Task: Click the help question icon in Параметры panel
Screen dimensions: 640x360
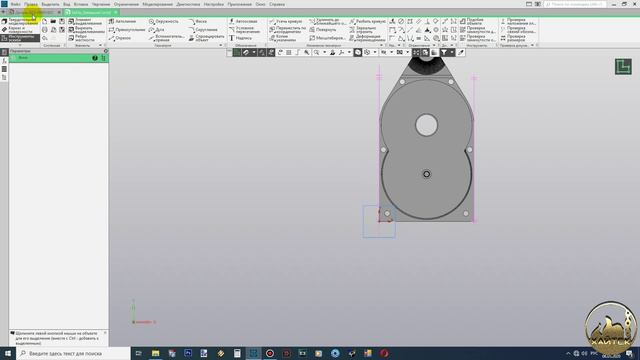Action: tap(95, 58)
